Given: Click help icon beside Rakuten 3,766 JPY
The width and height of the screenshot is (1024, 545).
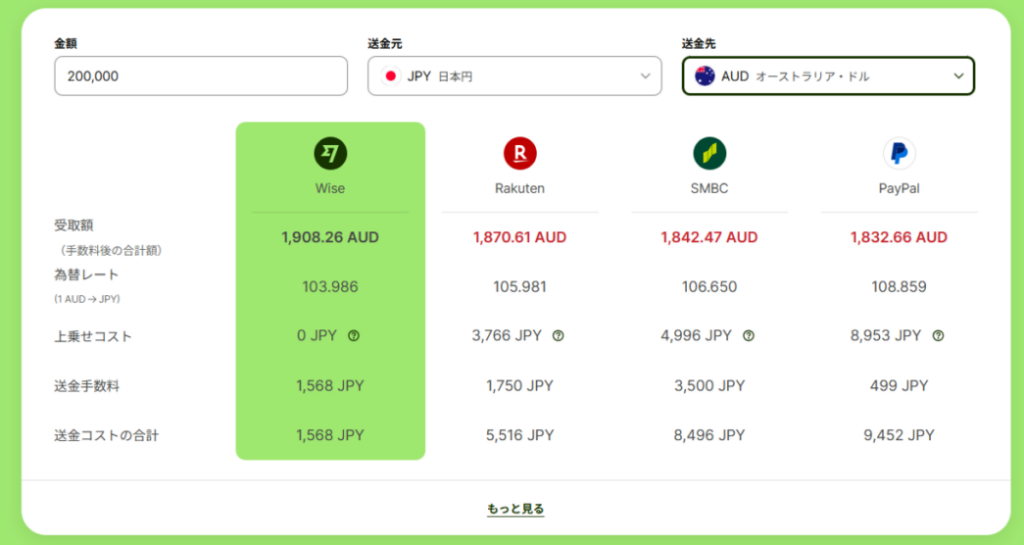Looking at the screenshot, I should click(558, 336).
